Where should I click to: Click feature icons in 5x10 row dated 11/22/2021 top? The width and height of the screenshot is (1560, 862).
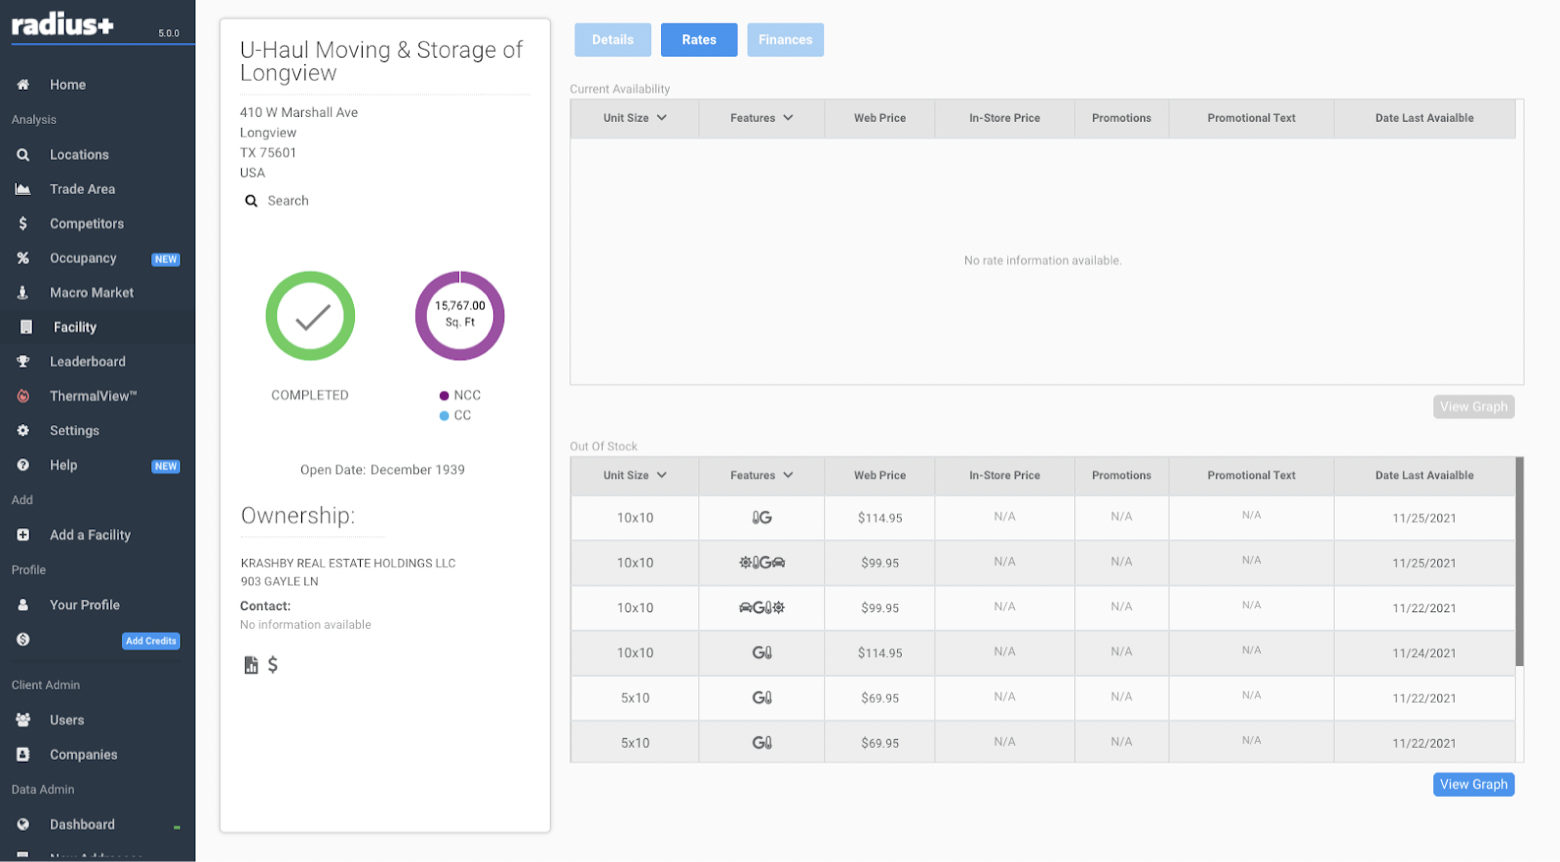[762, 698]
